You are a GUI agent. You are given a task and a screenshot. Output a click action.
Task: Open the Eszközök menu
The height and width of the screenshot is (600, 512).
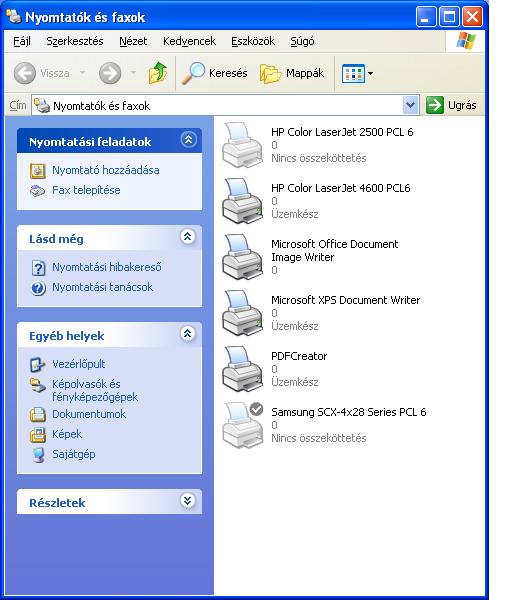pyautogui.click(x=253, y=41)
